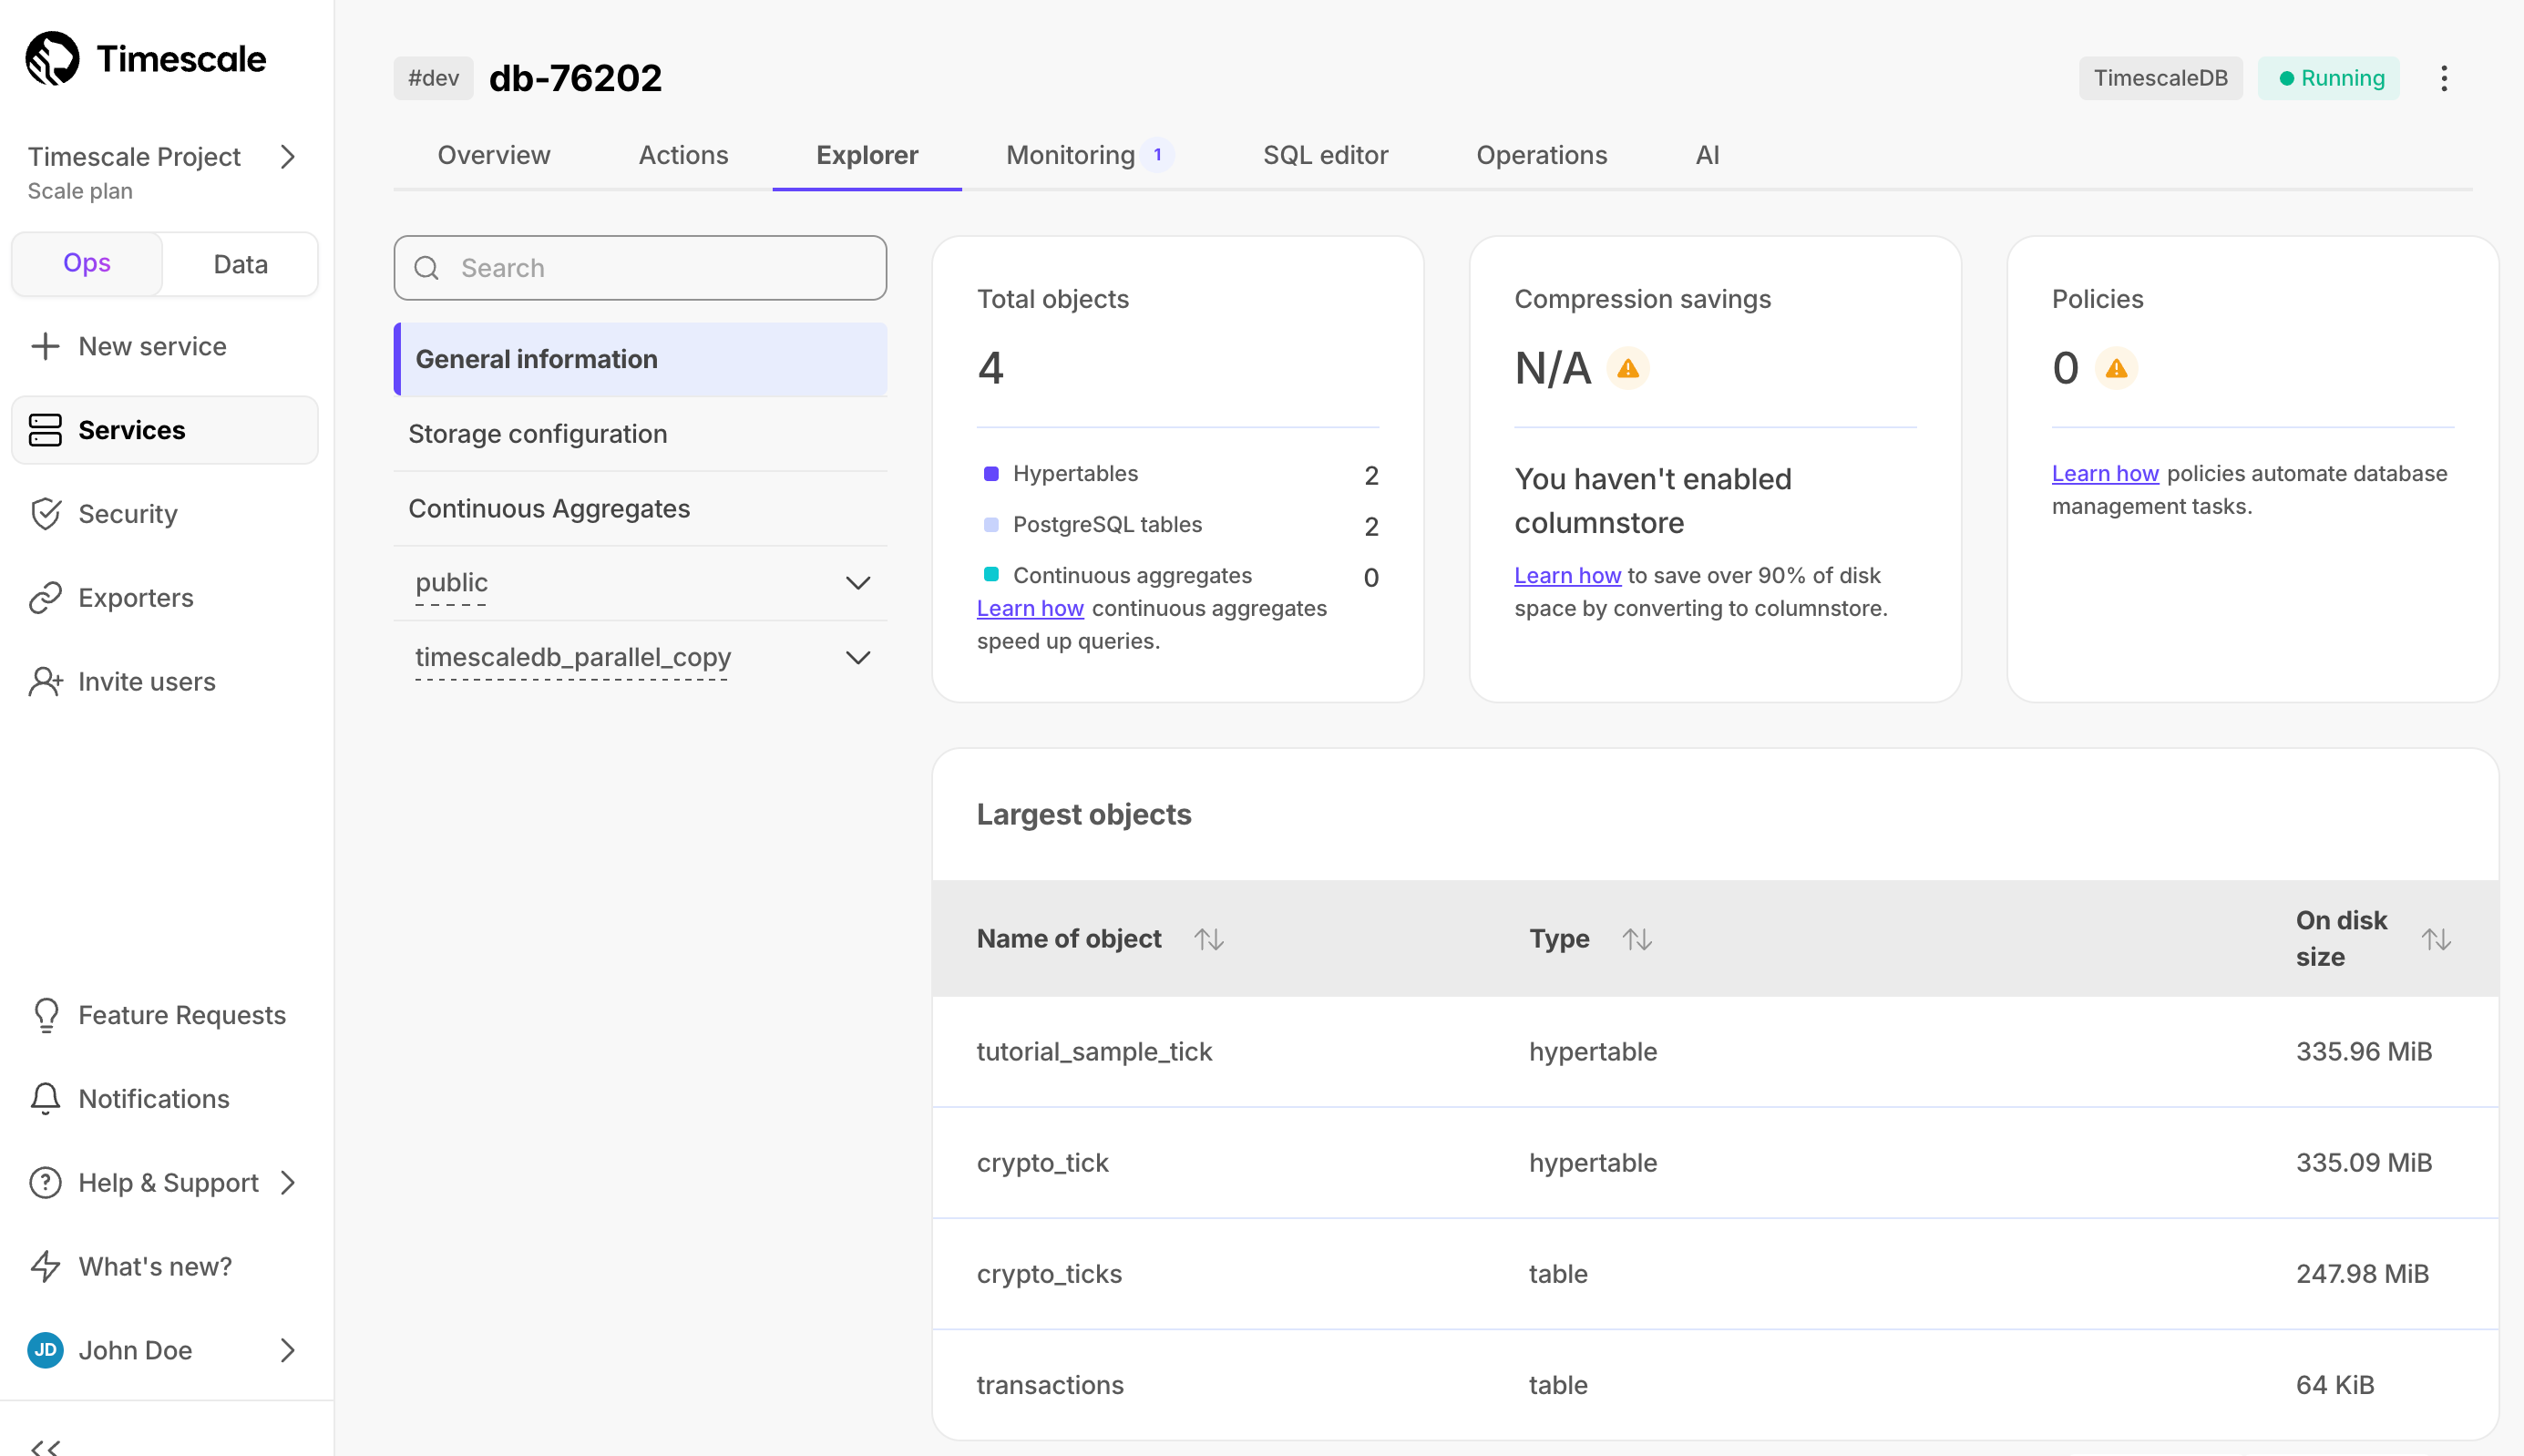Image resolution: width=2524 pixels, height=1456 pixels.
Task: Open Continuous Aggregates section
Action: point(640,508)
